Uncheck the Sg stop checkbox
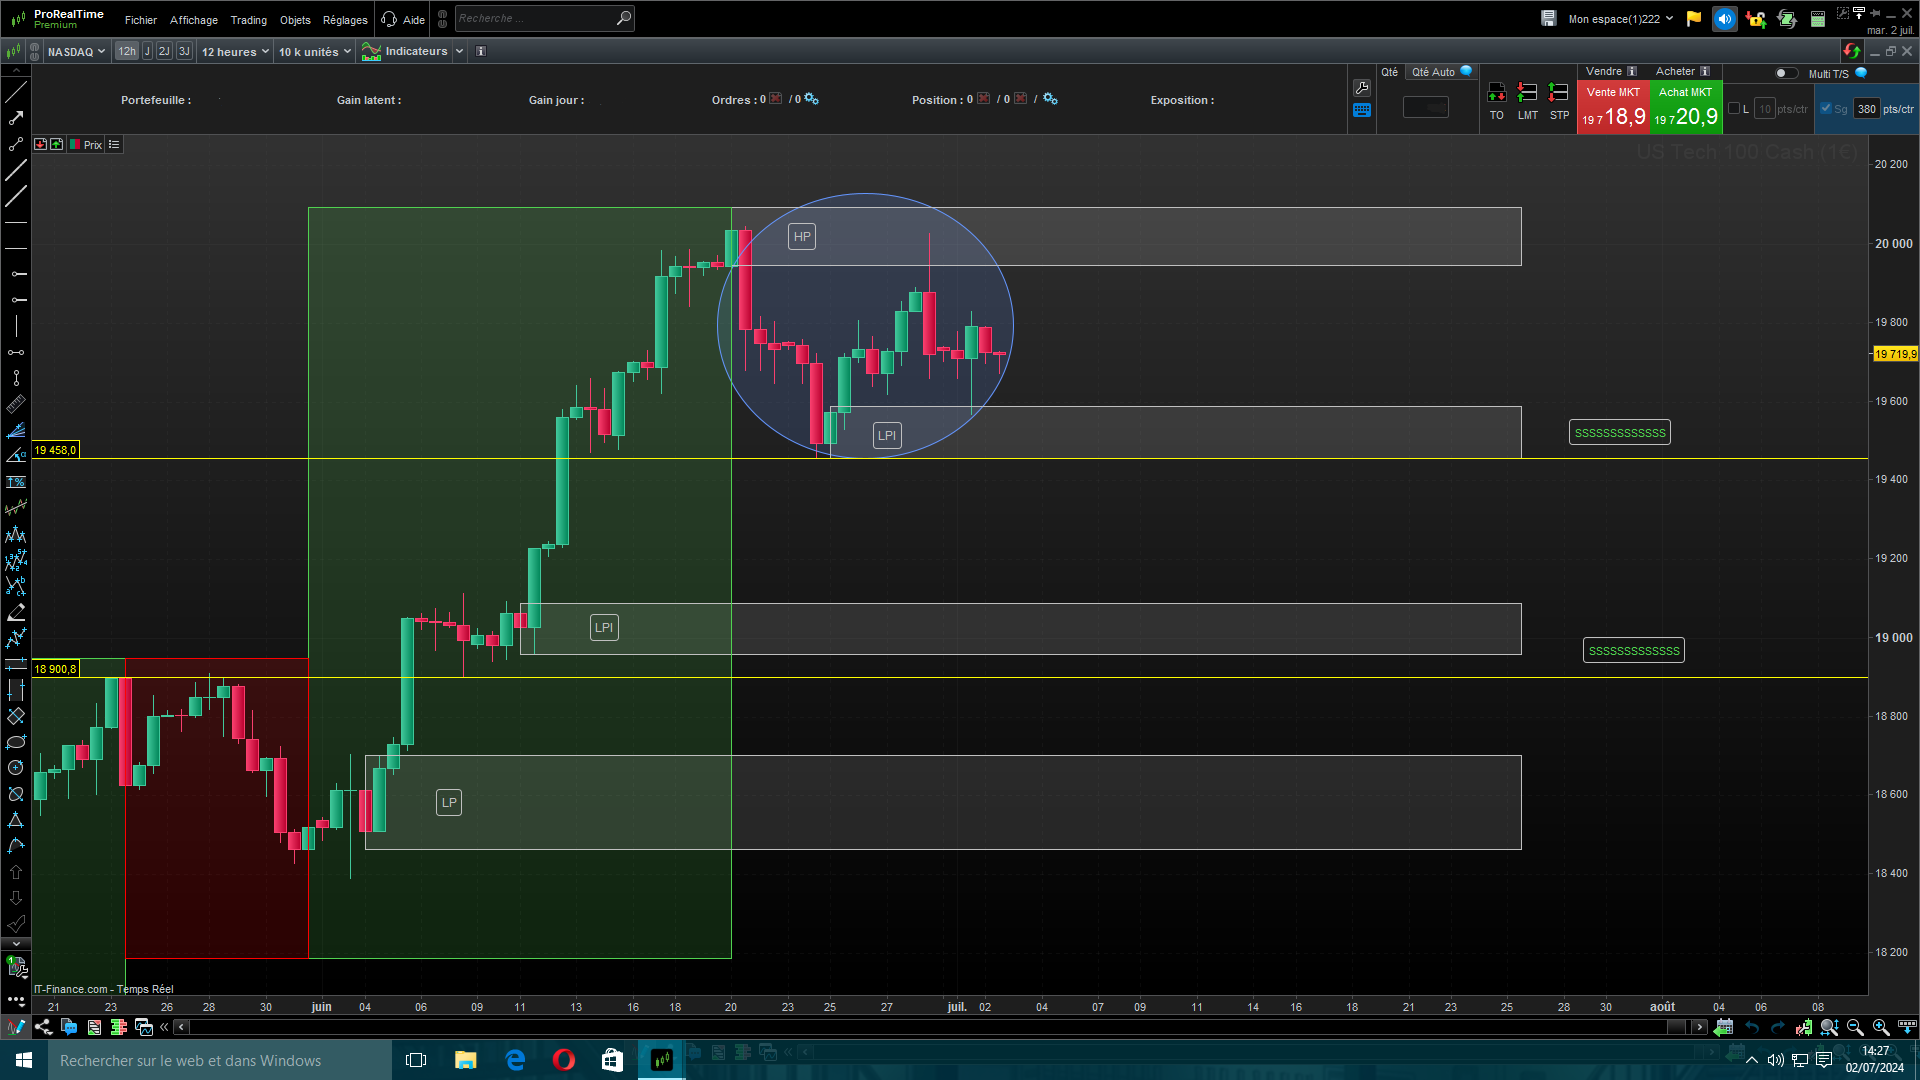The height and width of the screenshot is (1080, 1920). 1826,109
